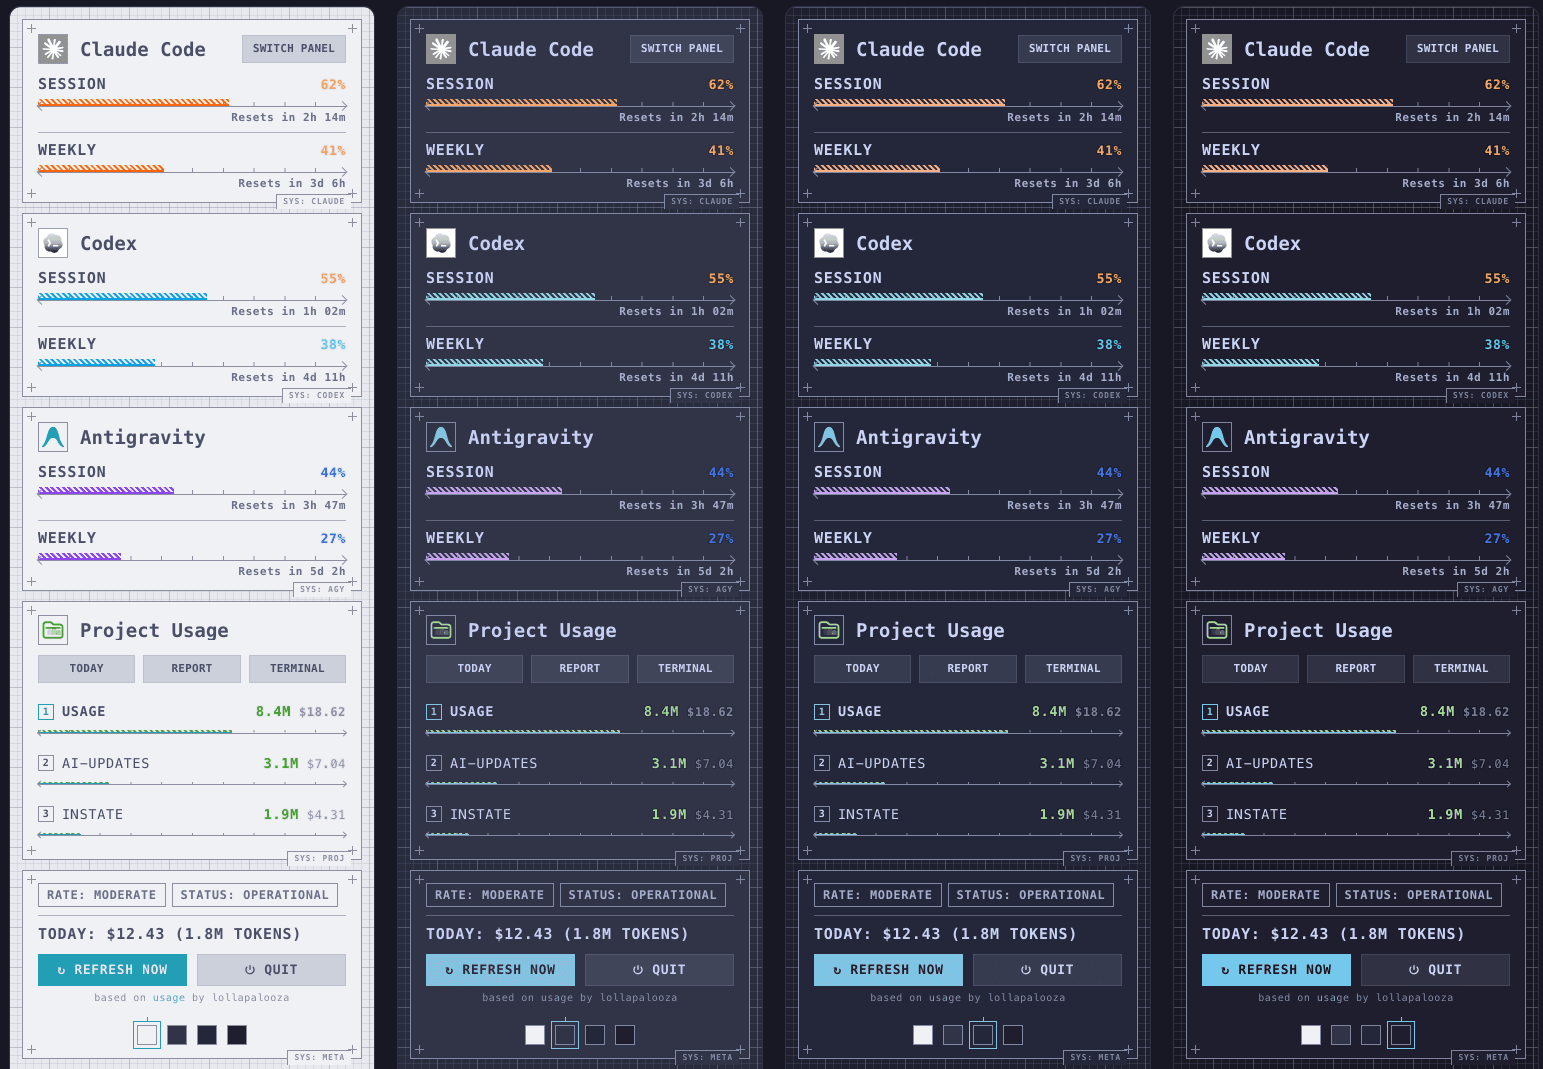
Task: Click the number 1 badge beside USAGE, second panel
Action: (433, 712)
